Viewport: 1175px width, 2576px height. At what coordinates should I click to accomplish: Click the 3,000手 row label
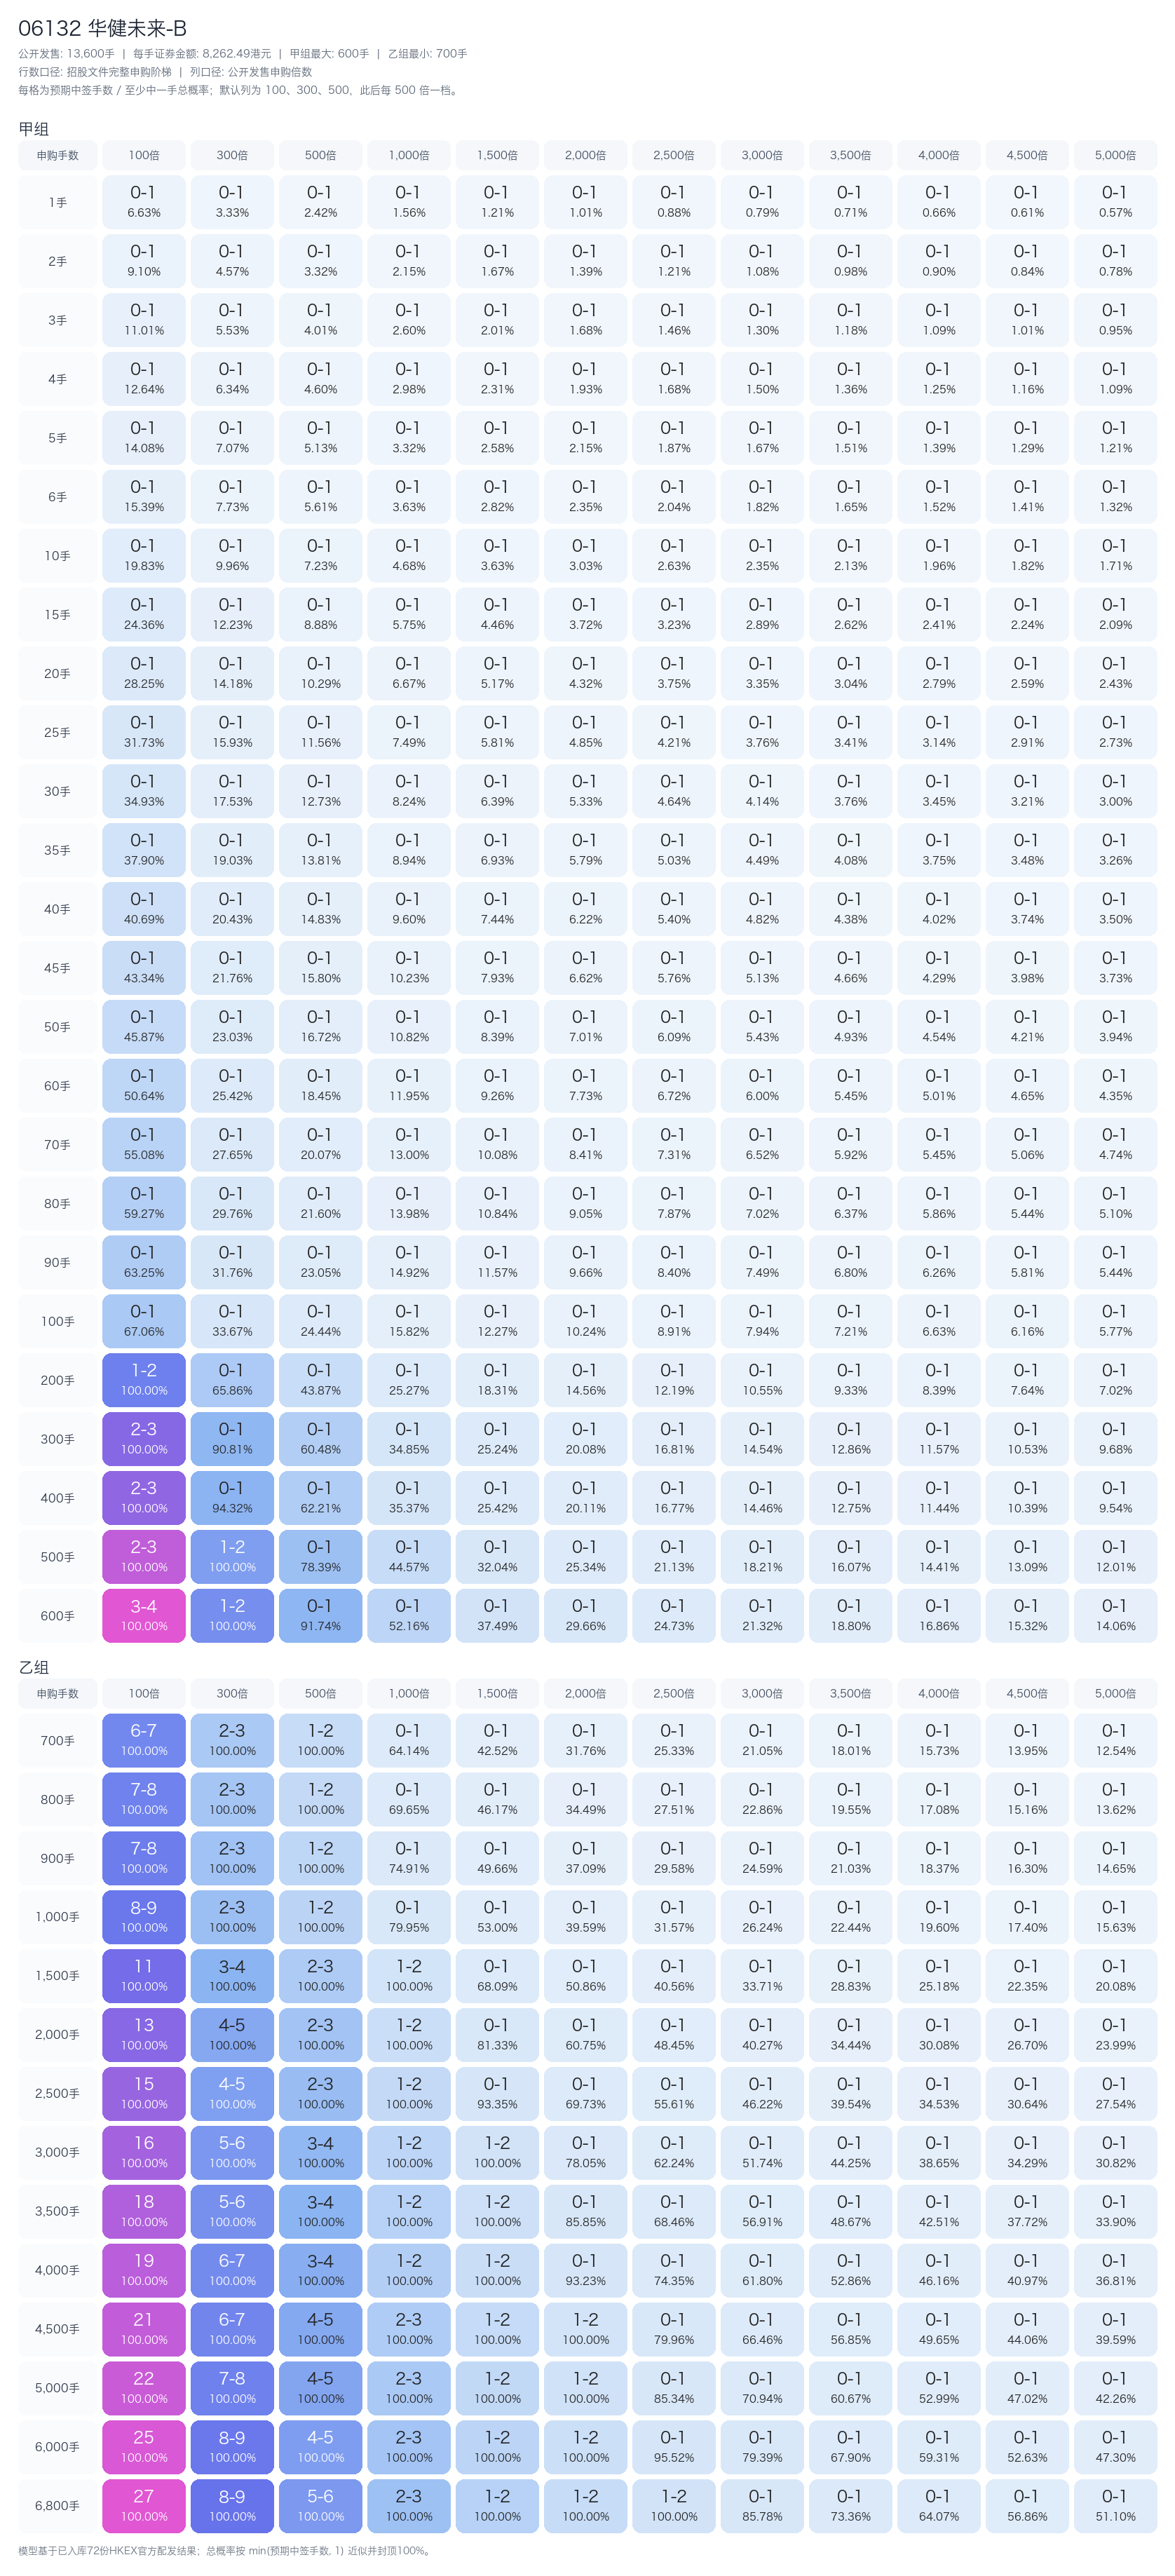pos(58,2152)
